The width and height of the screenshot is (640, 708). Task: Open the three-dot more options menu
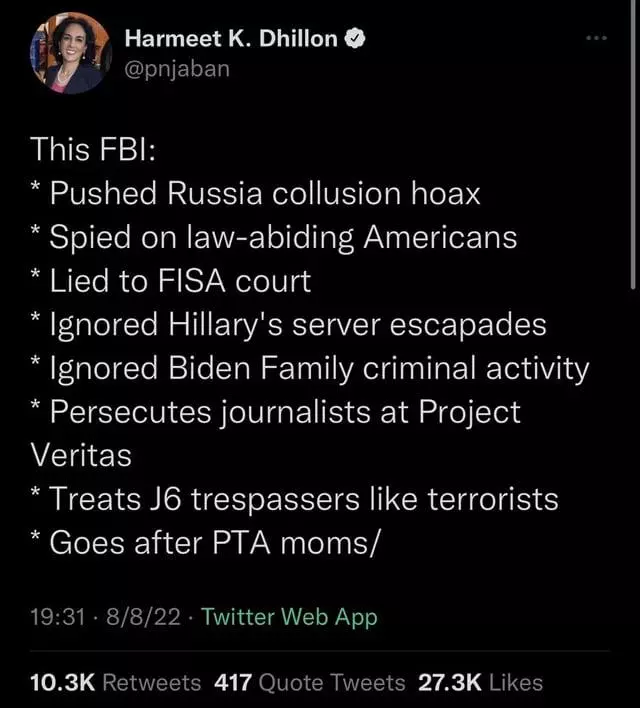tap(596, 38)
